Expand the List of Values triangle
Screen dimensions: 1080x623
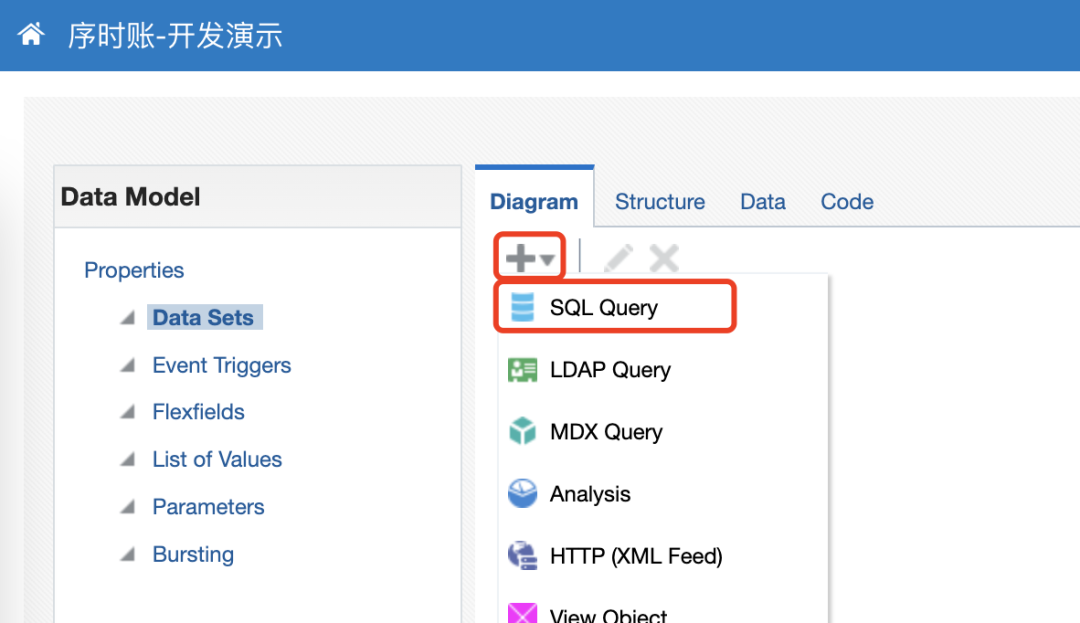[x=127, y=459]
